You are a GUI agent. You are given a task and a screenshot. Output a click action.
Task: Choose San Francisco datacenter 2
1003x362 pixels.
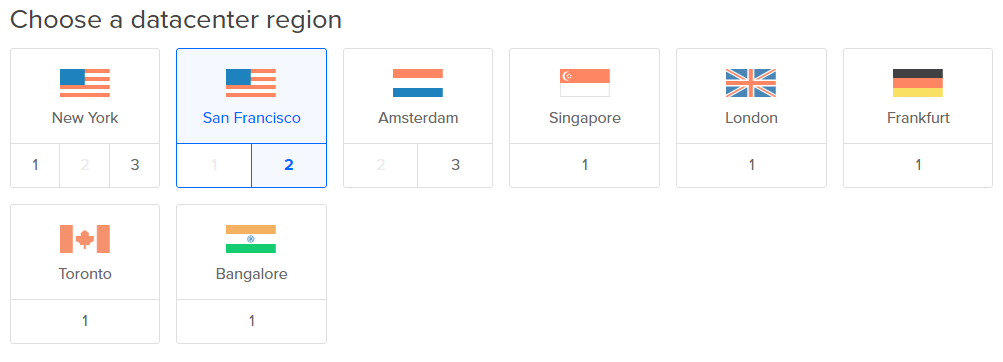tap(288, 165)
